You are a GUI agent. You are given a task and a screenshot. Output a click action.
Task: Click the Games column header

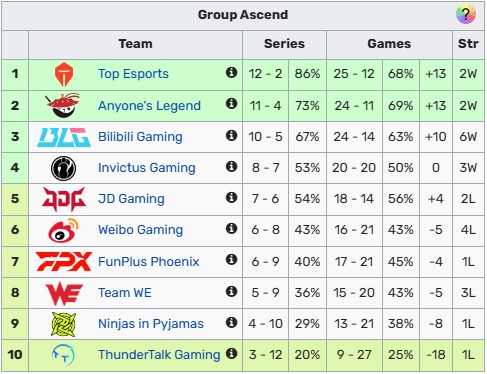pos(389,44)
